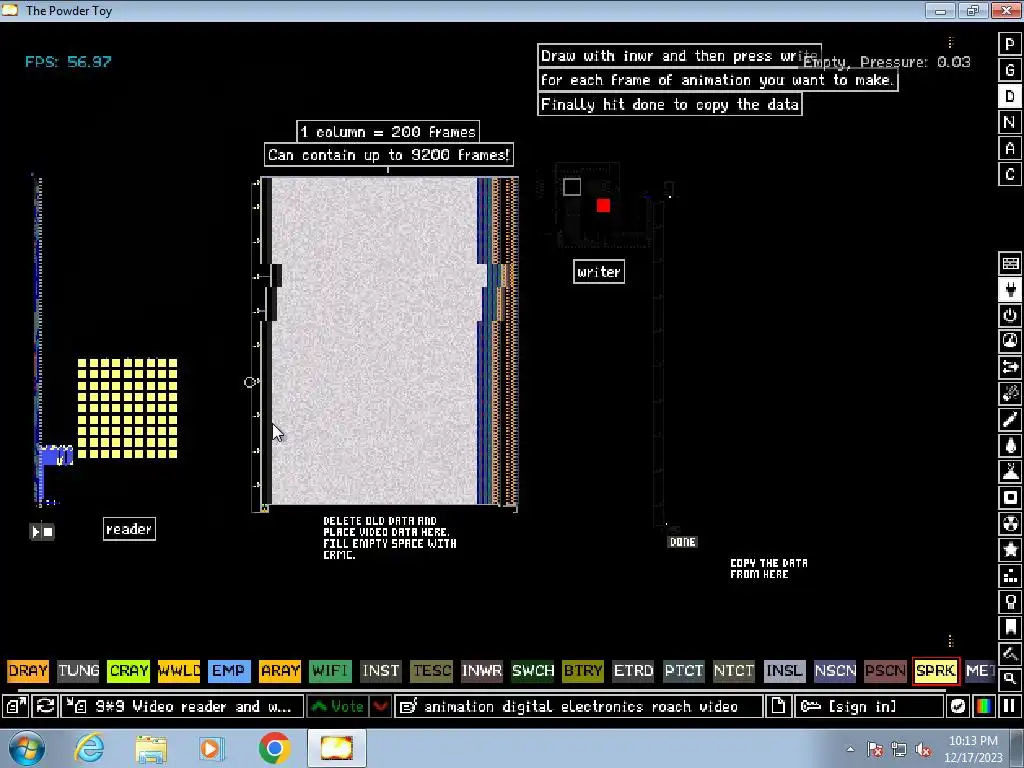Toggle the P quick option
Screen dimensions: 1024x768
pyautogui.click(x=1010, y=44)
